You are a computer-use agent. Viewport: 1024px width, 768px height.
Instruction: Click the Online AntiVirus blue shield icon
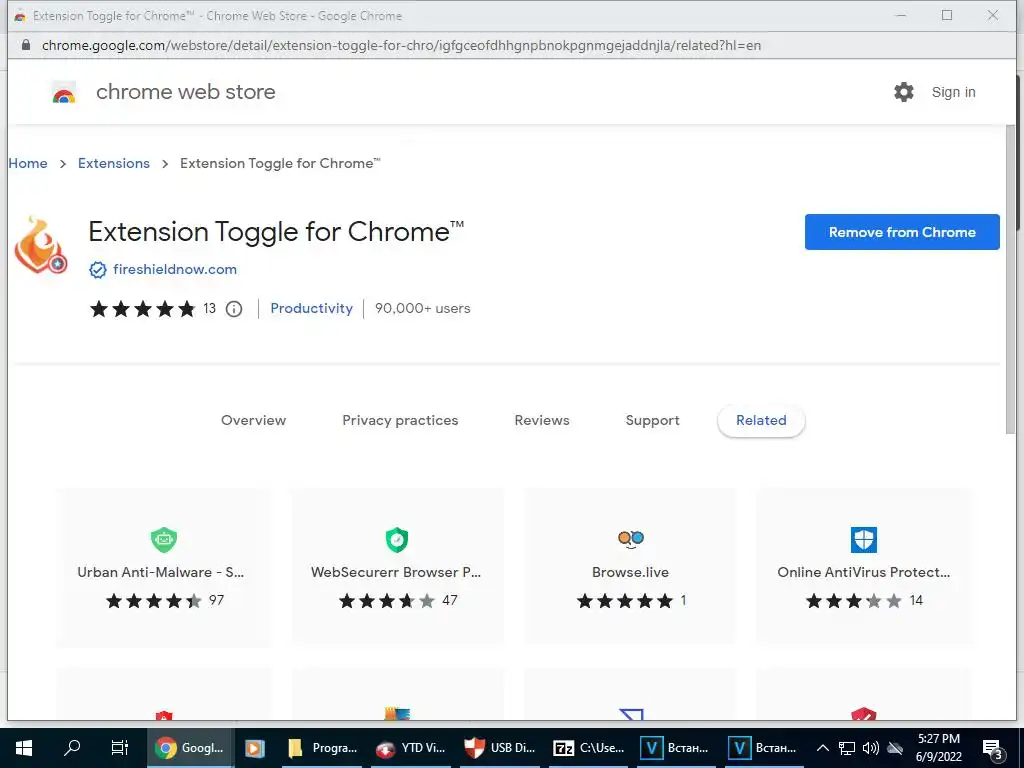pos(864,539)
